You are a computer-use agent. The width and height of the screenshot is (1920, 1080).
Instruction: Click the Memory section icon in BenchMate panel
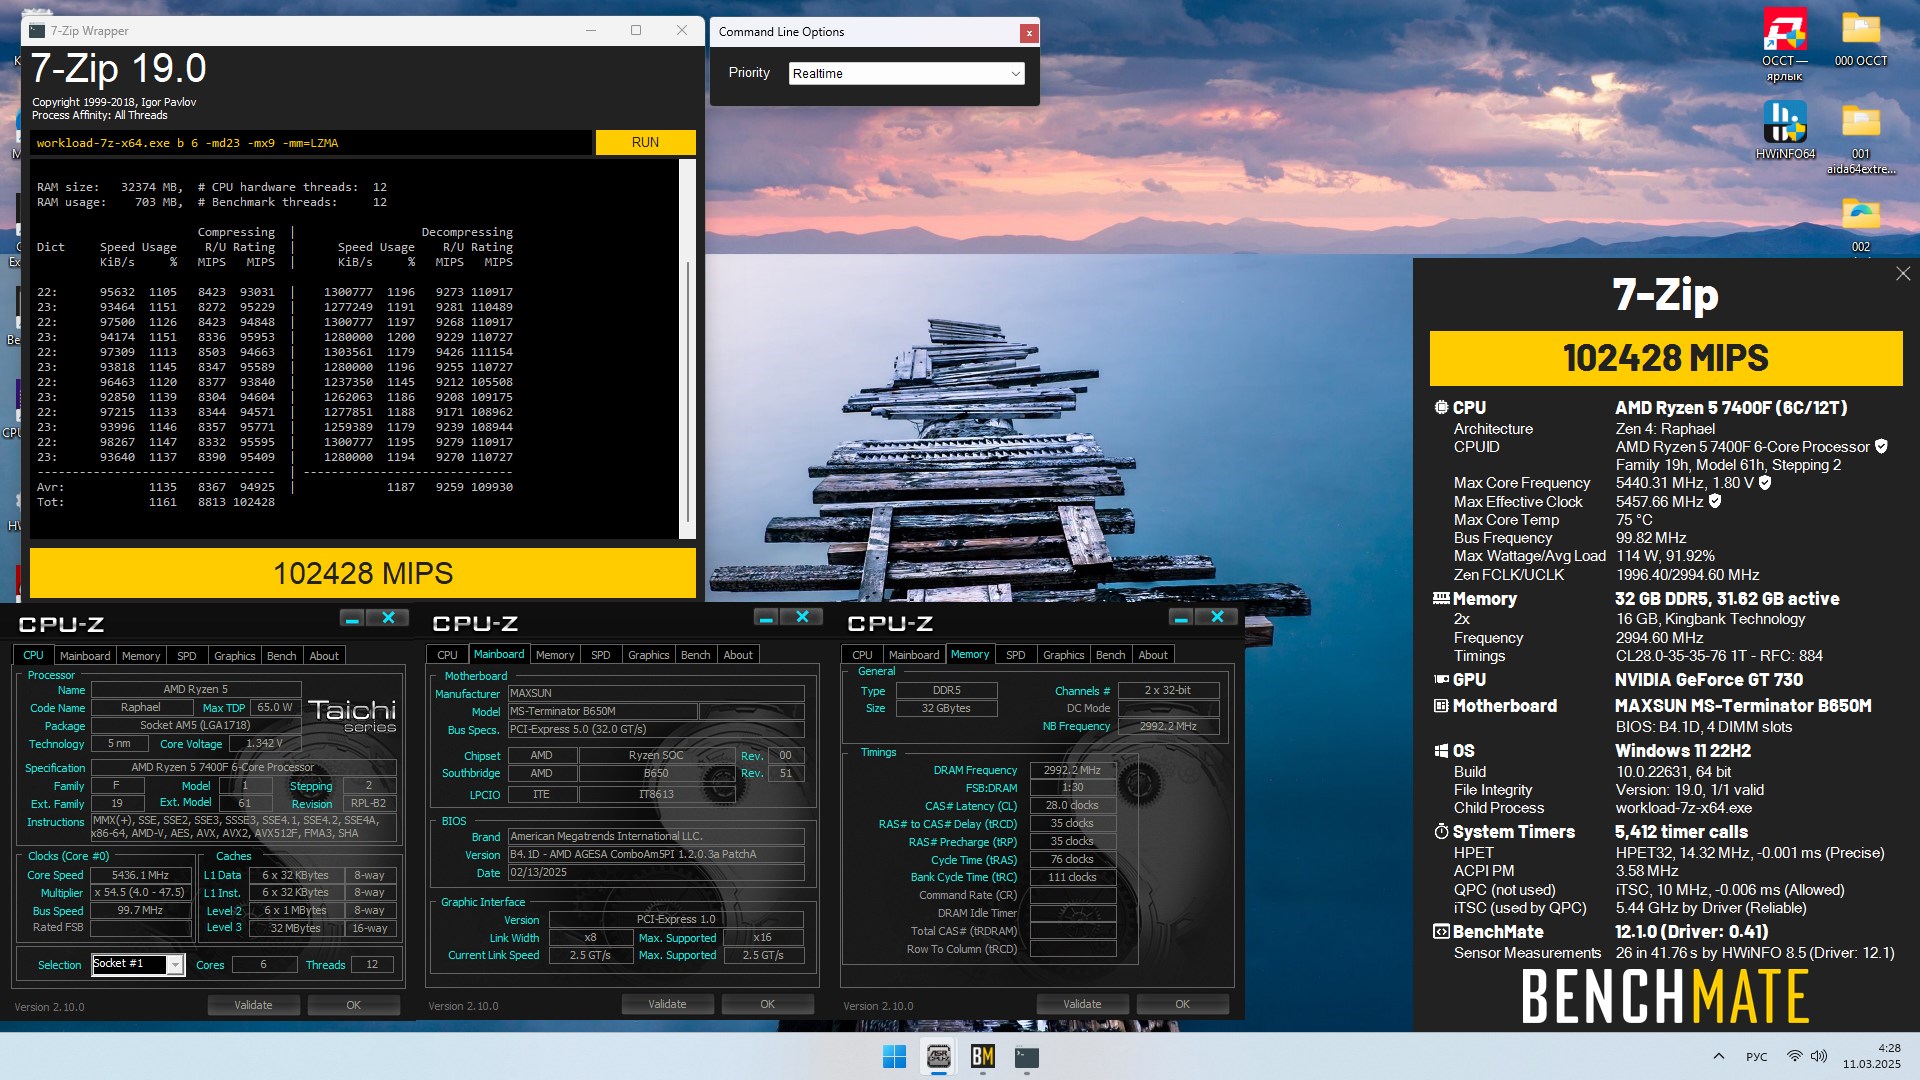pyautogui.click(x=1441, y=599)
